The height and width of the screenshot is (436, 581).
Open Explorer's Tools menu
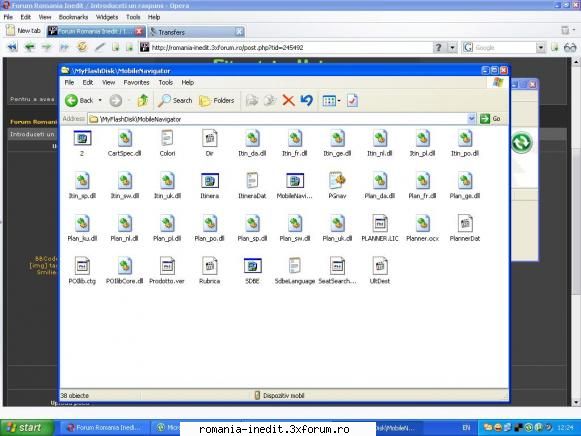click(165, 83)
